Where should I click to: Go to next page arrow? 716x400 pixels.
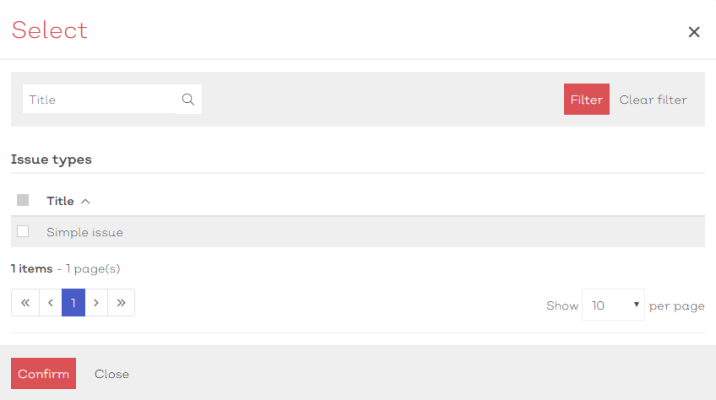click(x=96, y=302)
